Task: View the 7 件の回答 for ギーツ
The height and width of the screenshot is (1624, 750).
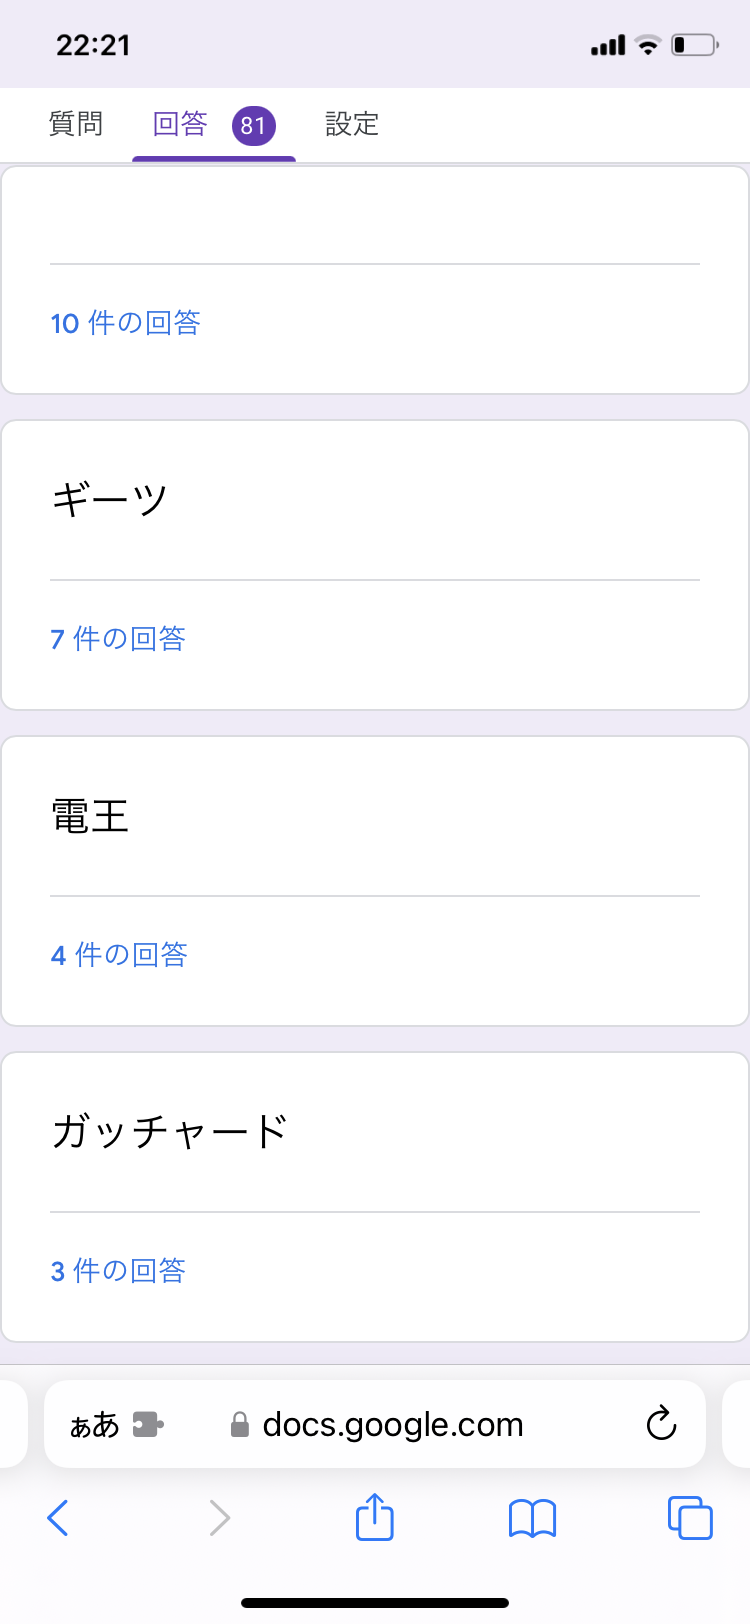Action: coord(118,639)
